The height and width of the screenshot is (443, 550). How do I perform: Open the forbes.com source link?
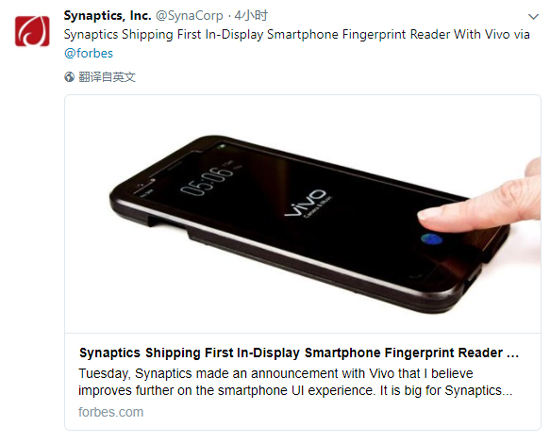[111, 412]
